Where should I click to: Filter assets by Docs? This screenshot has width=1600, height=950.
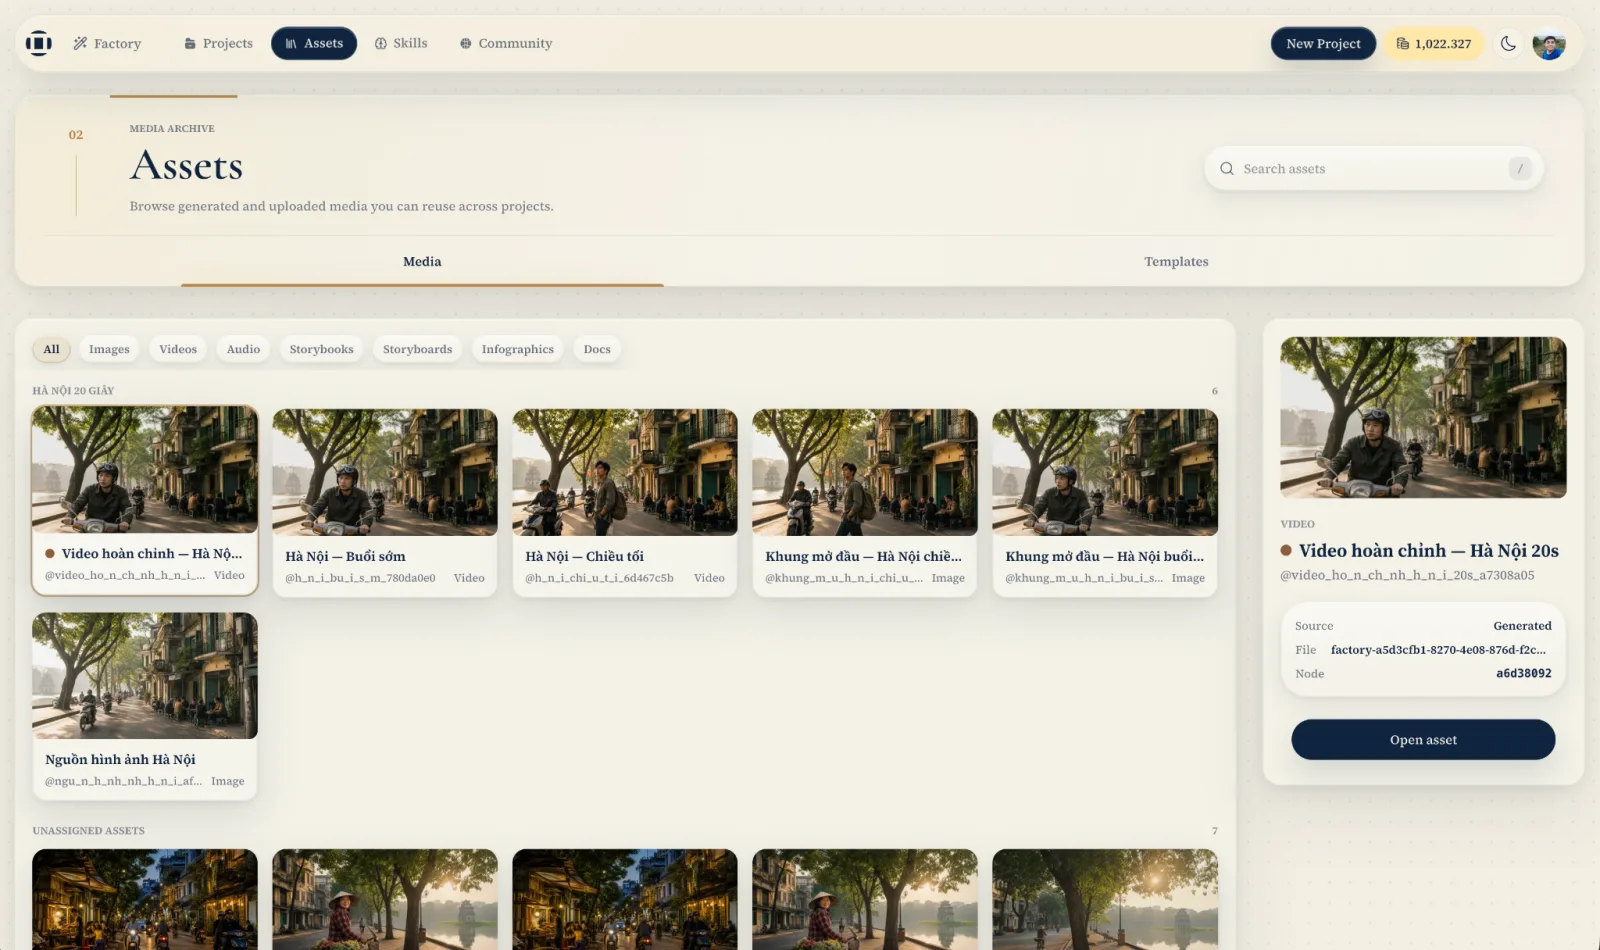pos(597,349)
